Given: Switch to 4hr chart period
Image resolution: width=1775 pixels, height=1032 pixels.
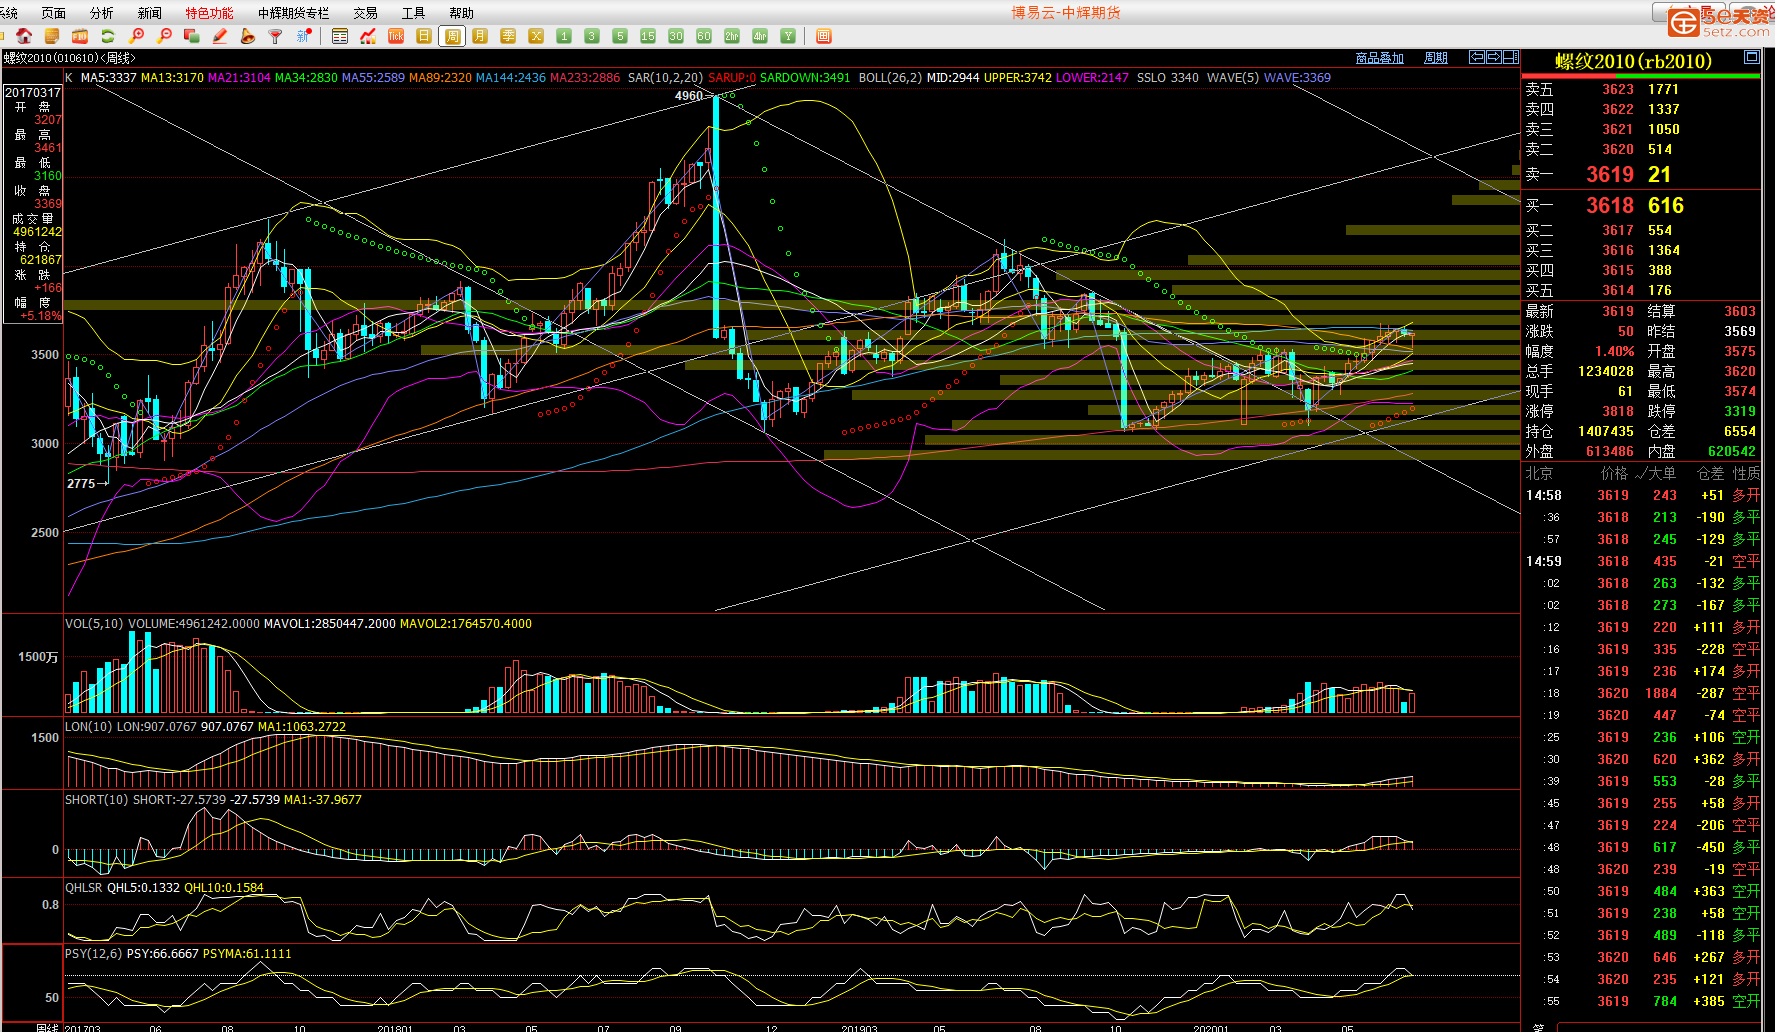Looking at the screenshot, I should coord(760,36).
